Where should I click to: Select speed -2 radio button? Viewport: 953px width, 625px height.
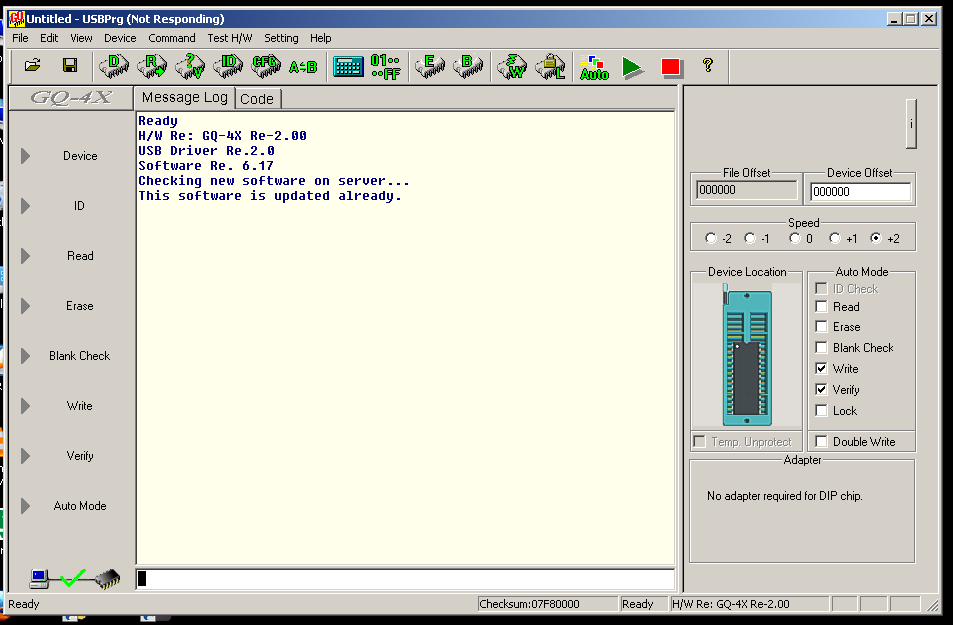pyautogui.click(x=710, y=238)
